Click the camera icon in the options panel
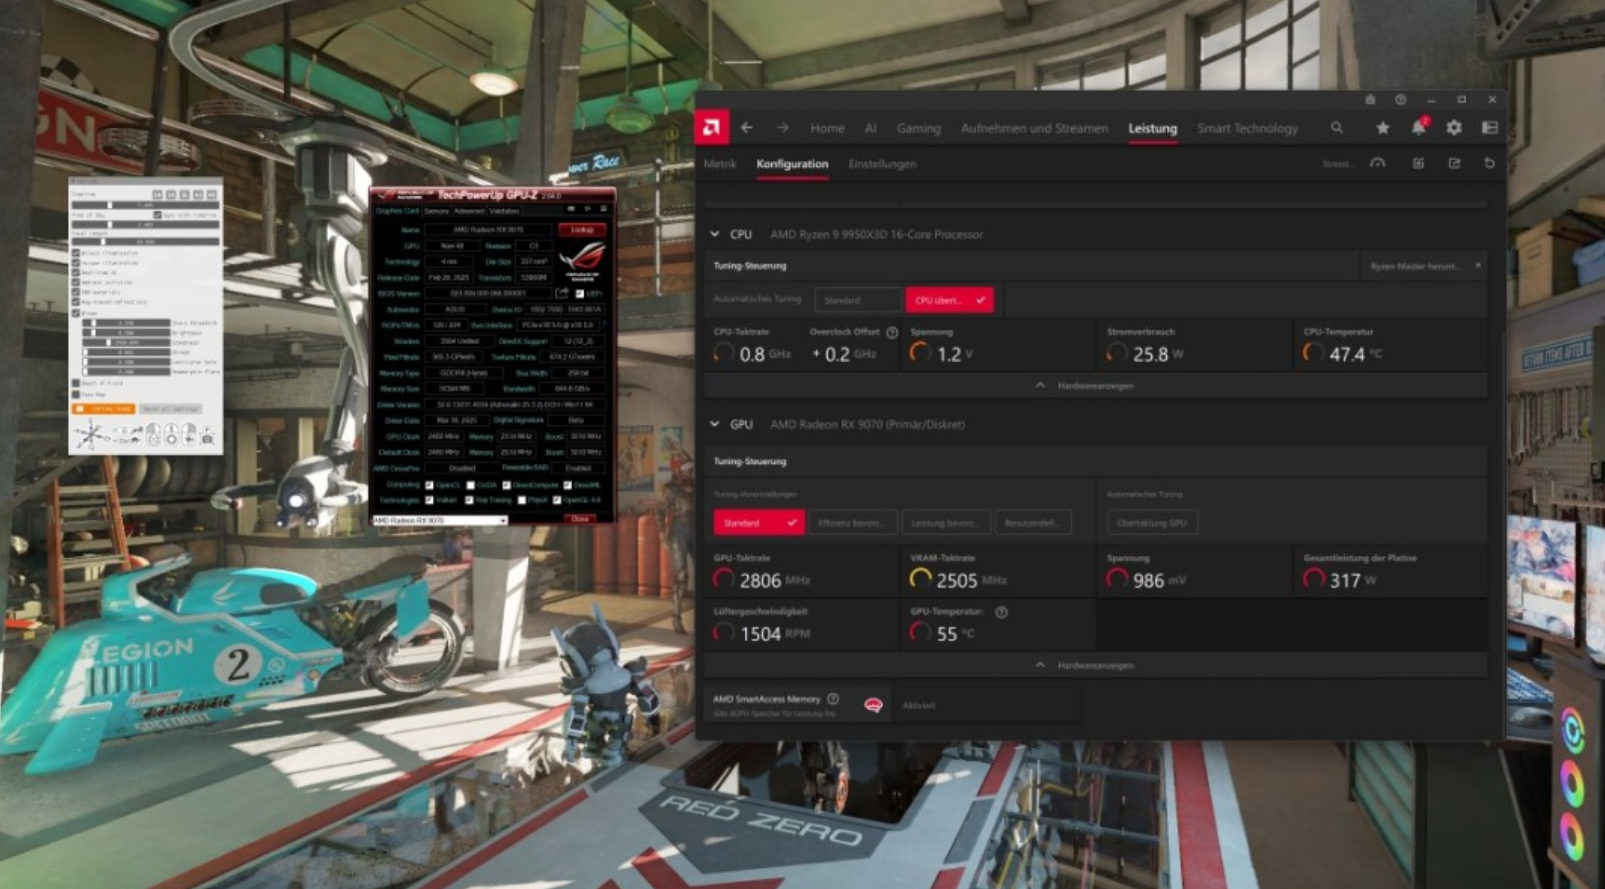The image size is (1605, 889). point(207,439)
